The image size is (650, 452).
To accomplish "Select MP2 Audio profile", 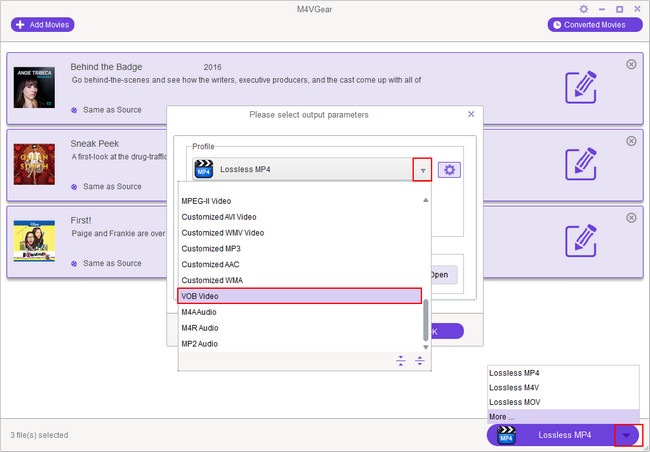I will (x=300, y=343).
